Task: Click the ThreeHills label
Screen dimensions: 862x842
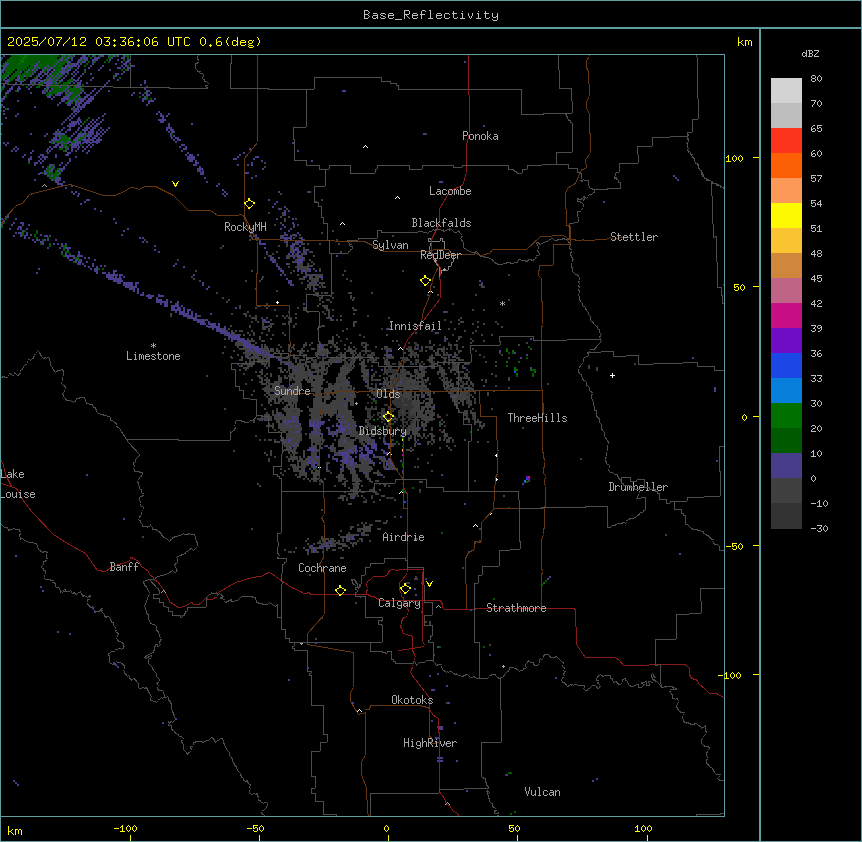Action: [537, 418]
